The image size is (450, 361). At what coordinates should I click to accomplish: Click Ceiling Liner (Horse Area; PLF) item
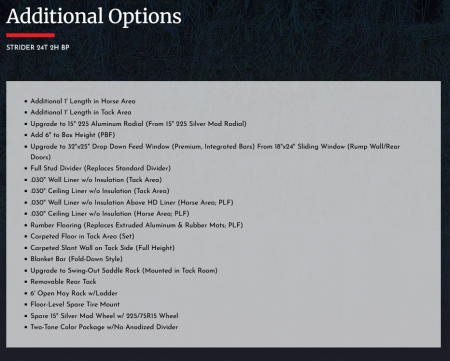click(x=110, y=214)
